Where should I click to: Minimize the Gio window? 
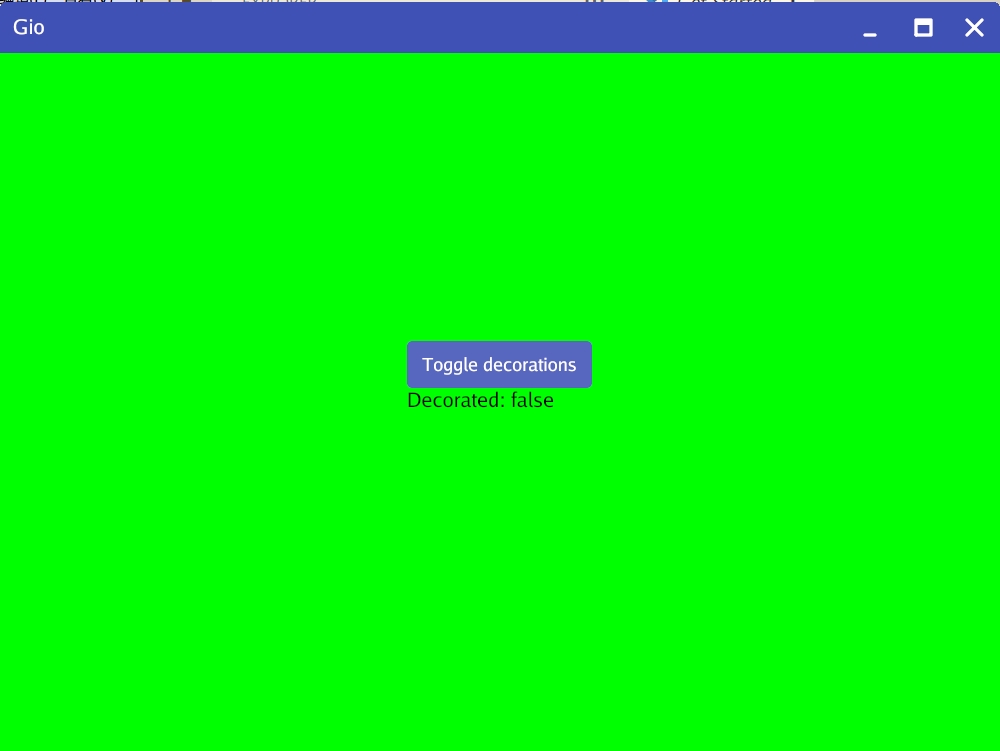(x=870, y=28)
